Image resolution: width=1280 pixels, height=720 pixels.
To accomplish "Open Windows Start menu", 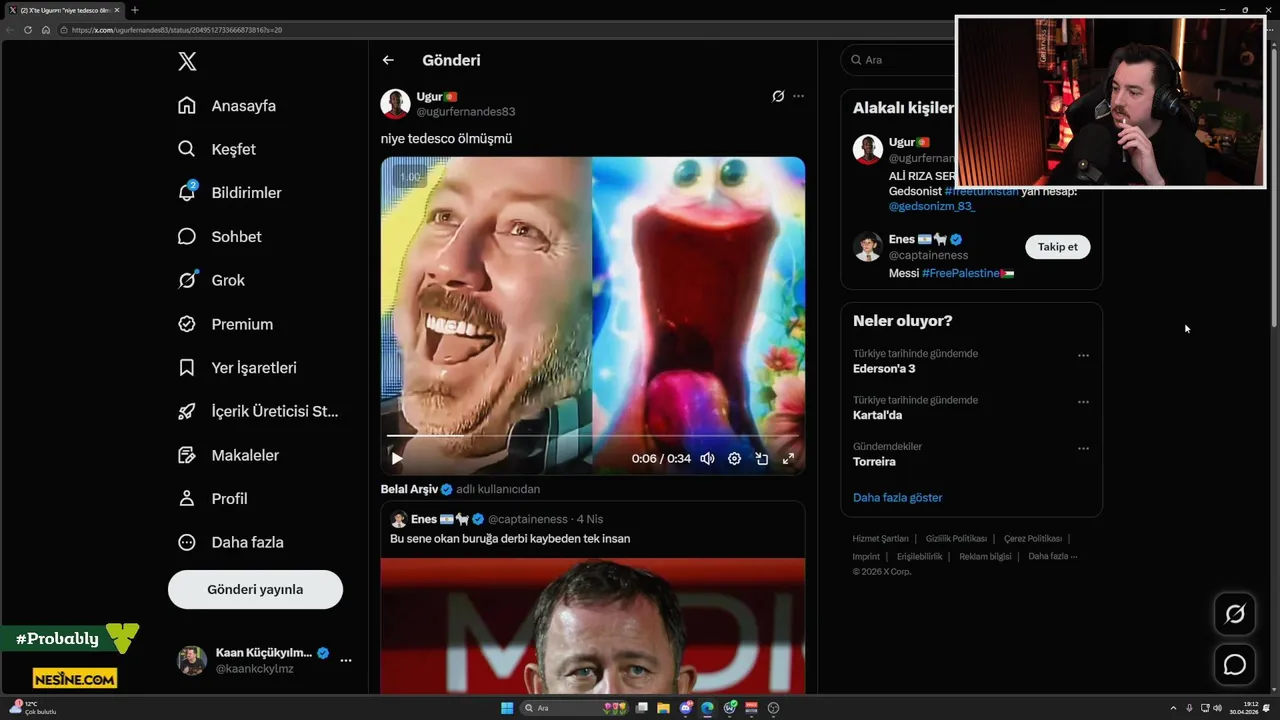I will click(507, 708).
